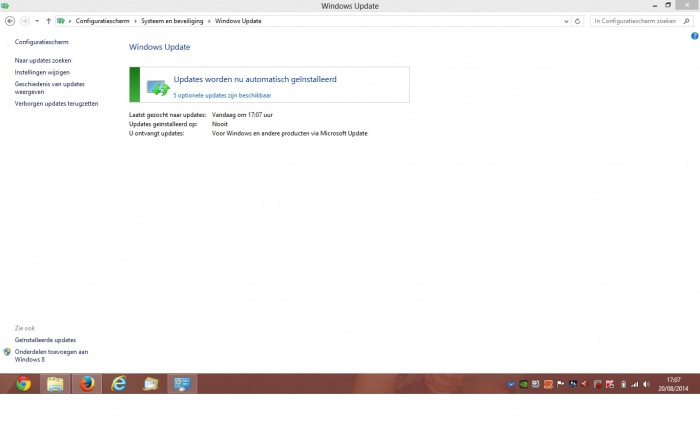Open File Explorer from the taskbar
This screenshot has height=437, width=700.
55,384
